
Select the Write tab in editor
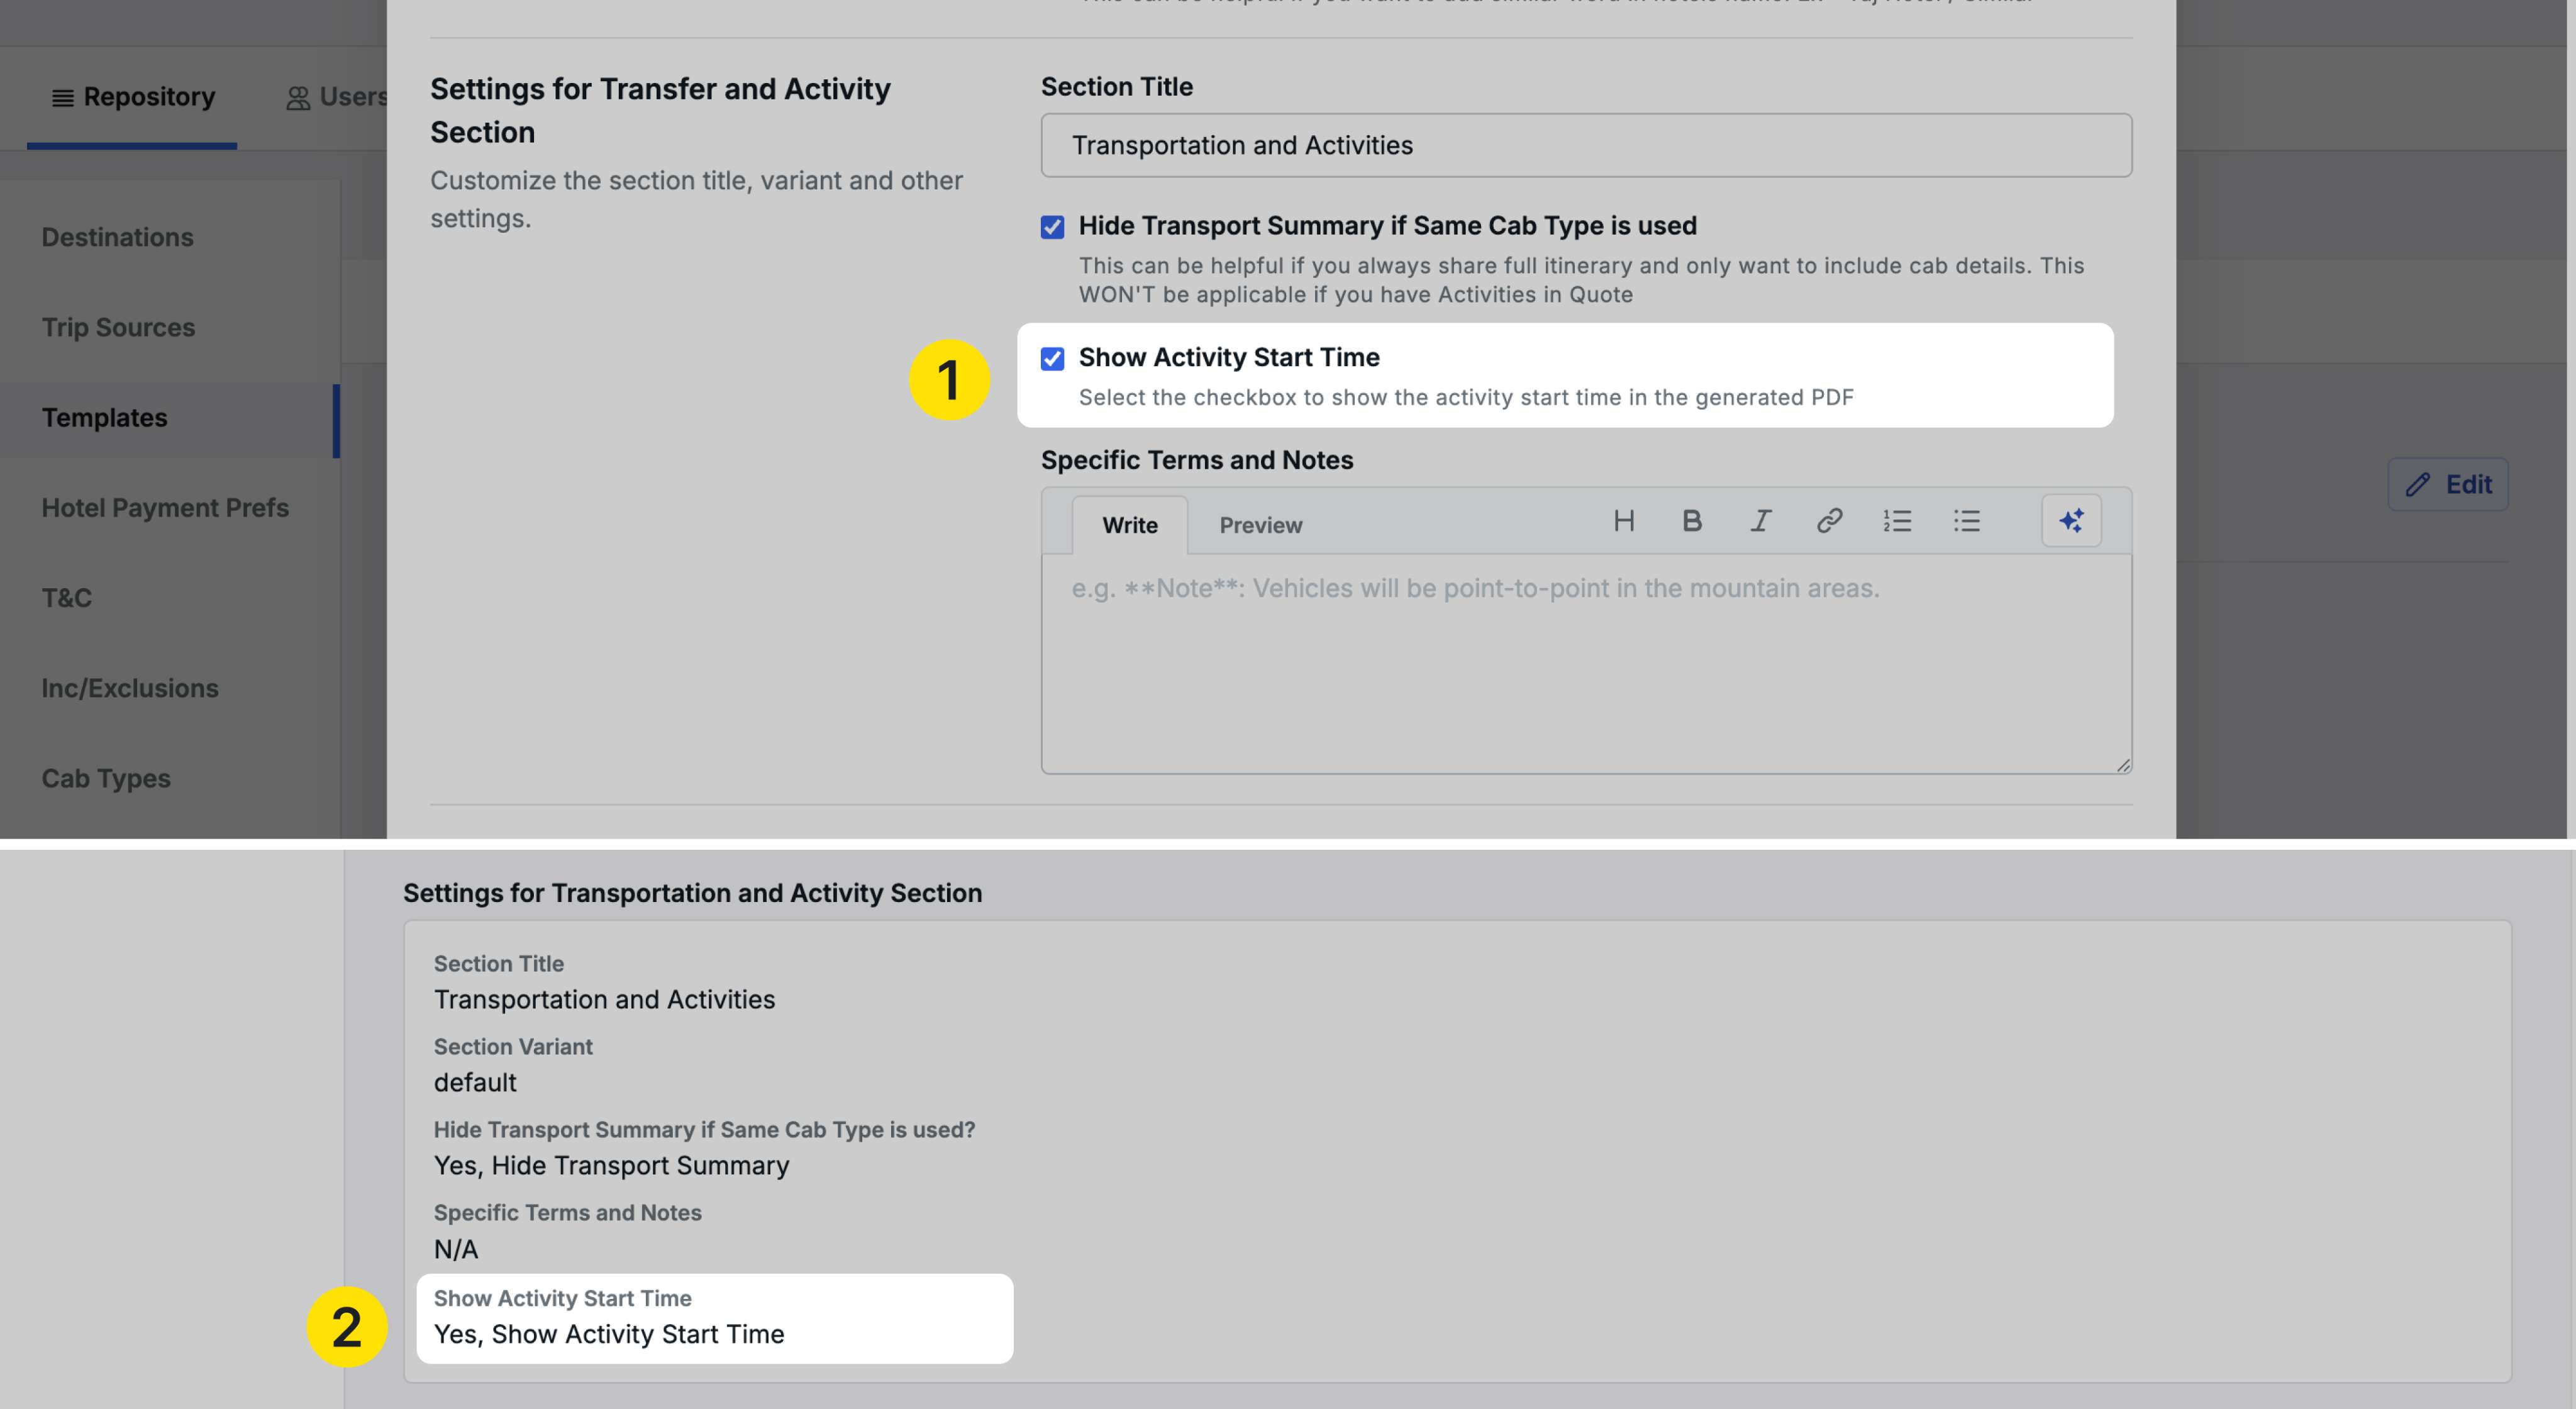[1129, 525]
